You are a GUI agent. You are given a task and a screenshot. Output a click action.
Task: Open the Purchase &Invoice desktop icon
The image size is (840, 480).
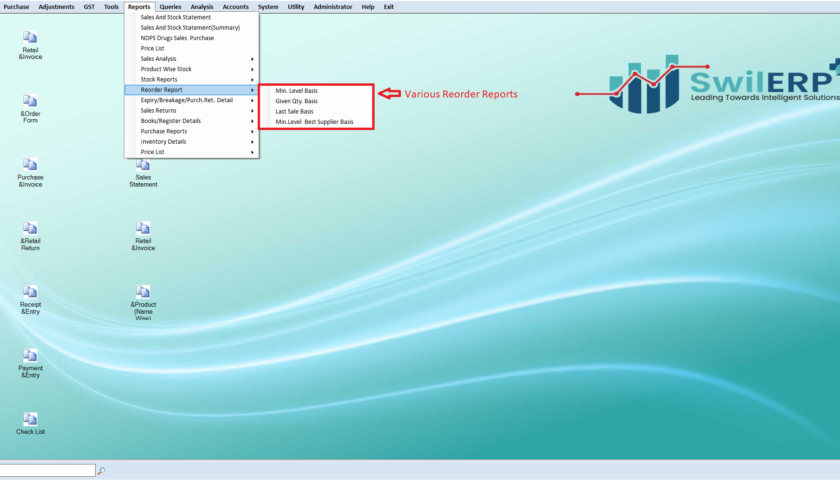pyautogui.click(x=30, y=172)
